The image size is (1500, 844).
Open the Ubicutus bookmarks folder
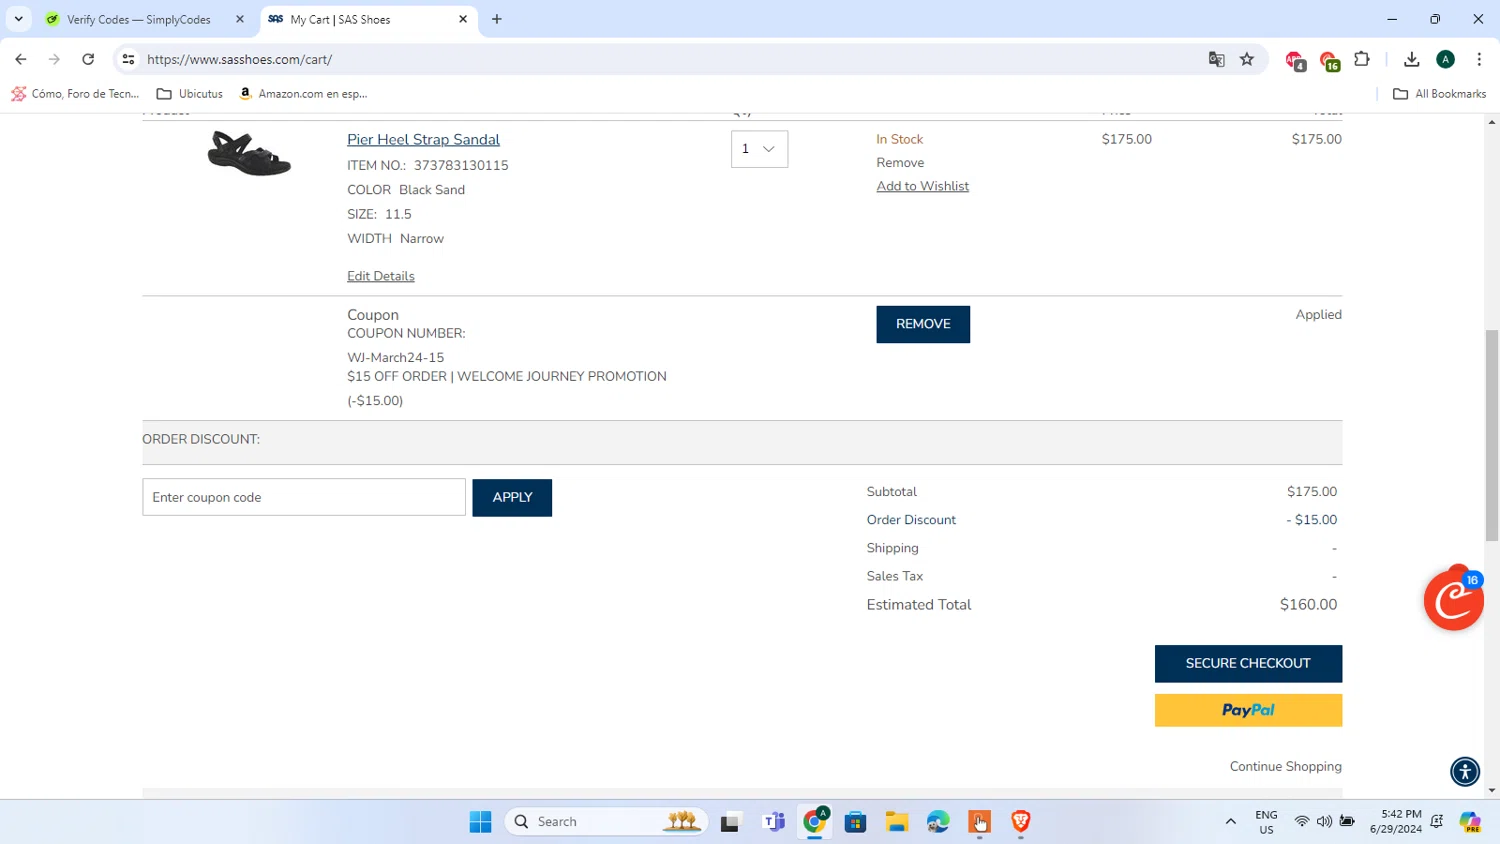coord(190,94)
